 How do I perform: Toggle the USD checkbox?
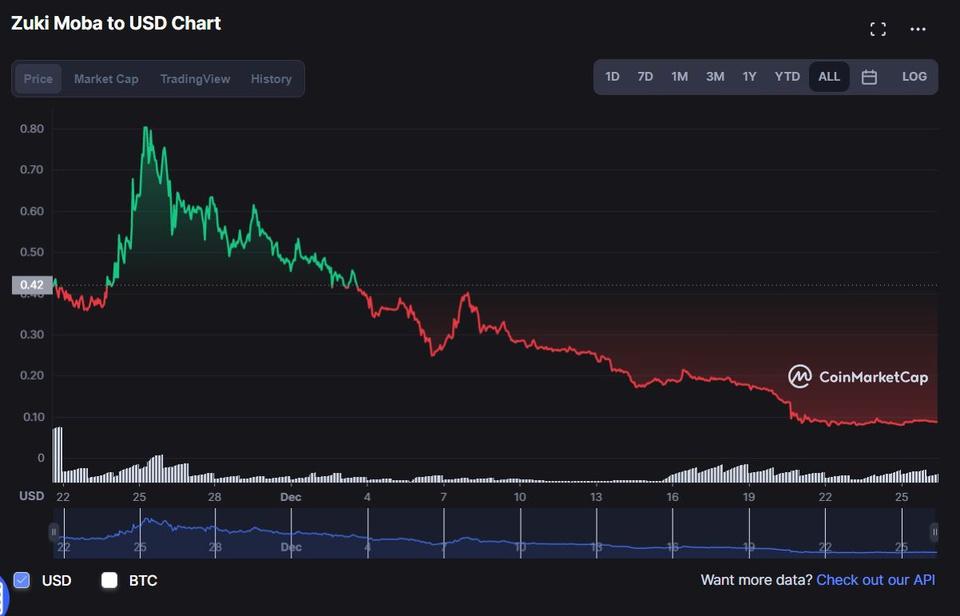point(22,580)
